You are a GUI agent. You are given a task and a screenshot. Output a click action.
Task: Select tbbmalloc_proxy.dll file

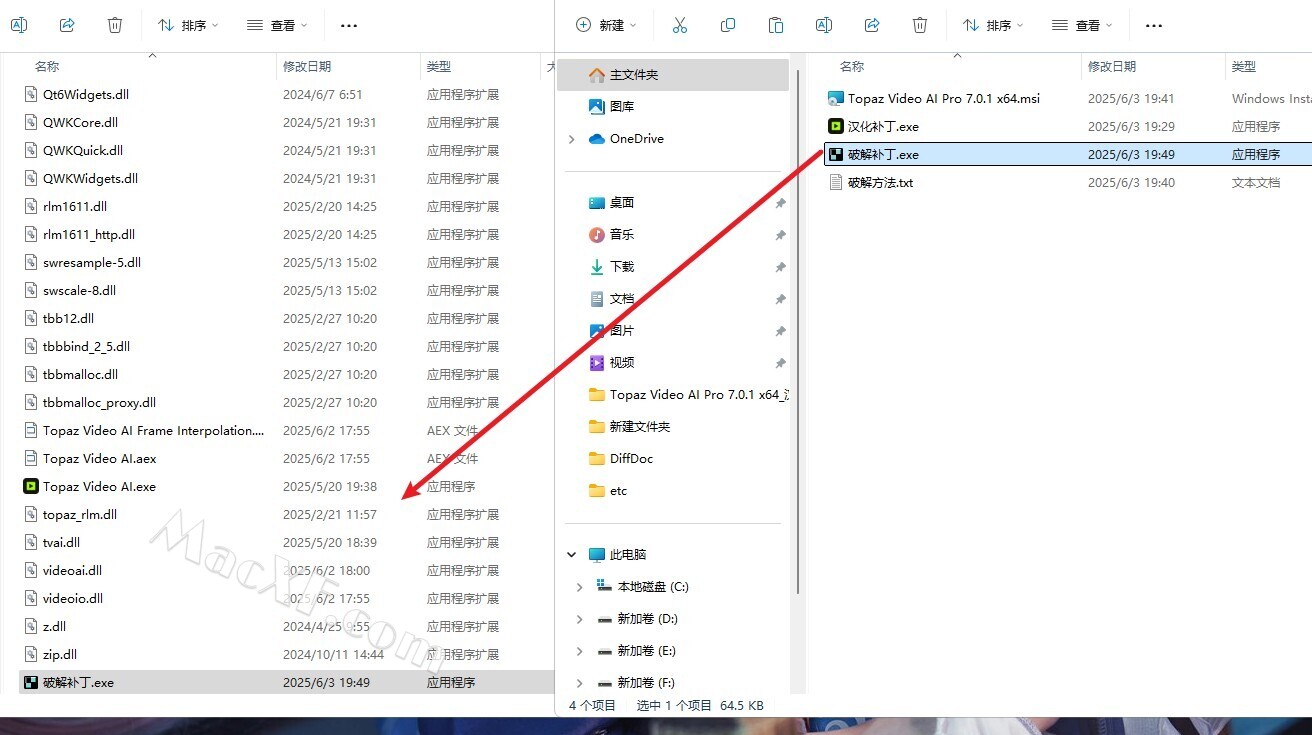point(89,402)
